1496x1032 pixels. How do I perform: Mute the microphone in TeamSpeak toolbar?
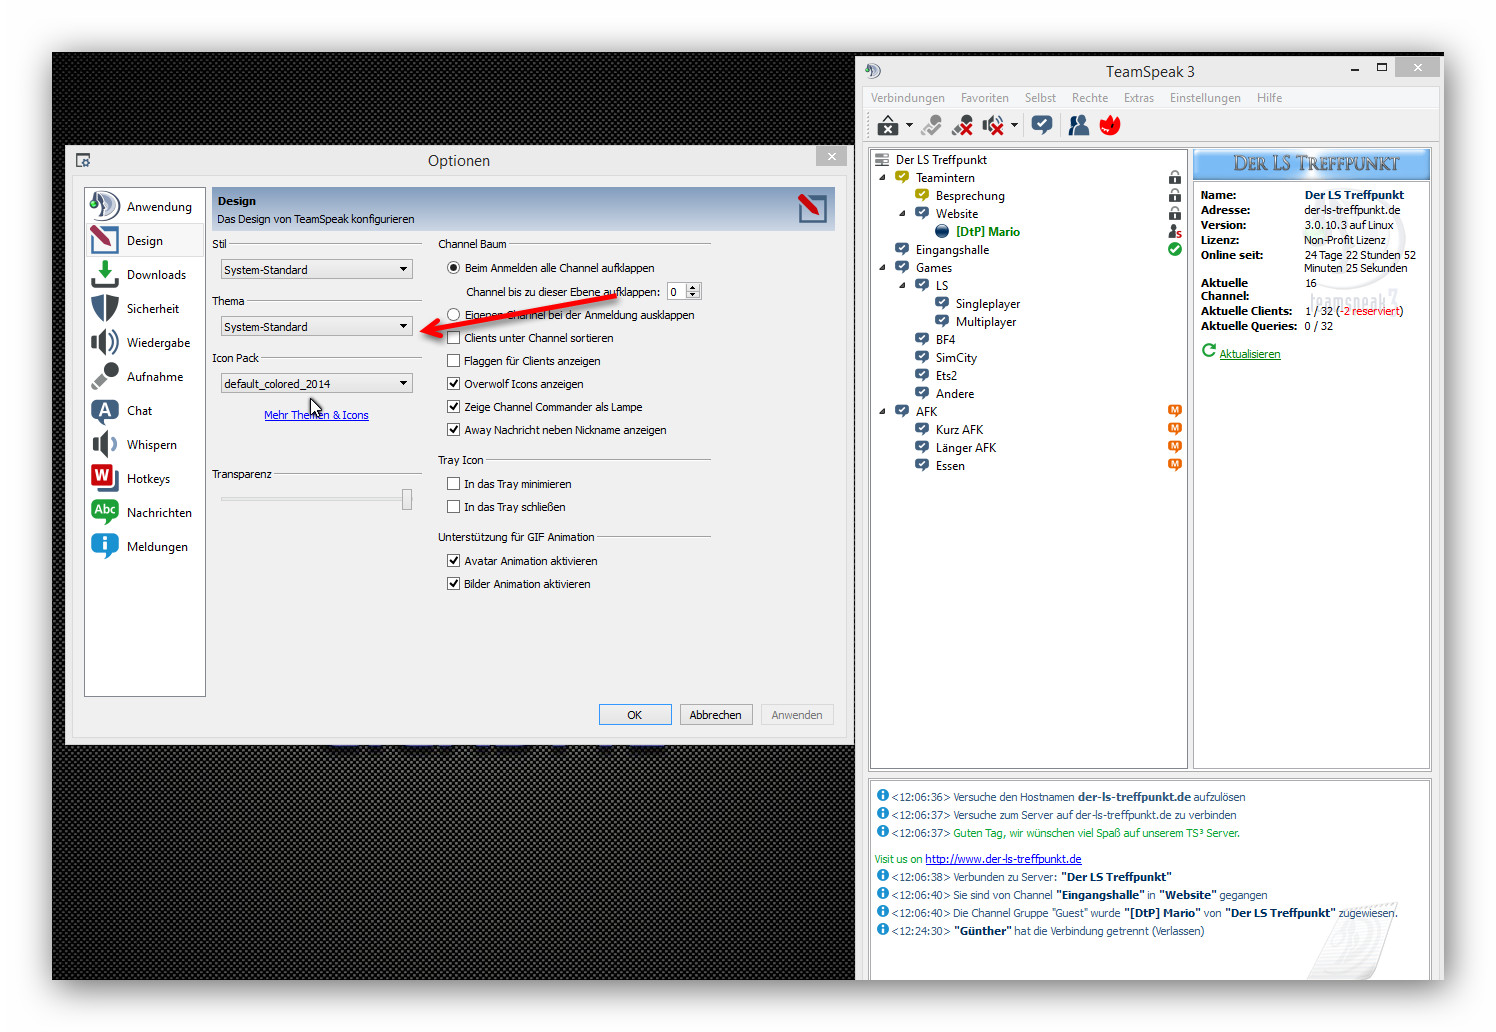pyautogui.click(x=962, y=125)
